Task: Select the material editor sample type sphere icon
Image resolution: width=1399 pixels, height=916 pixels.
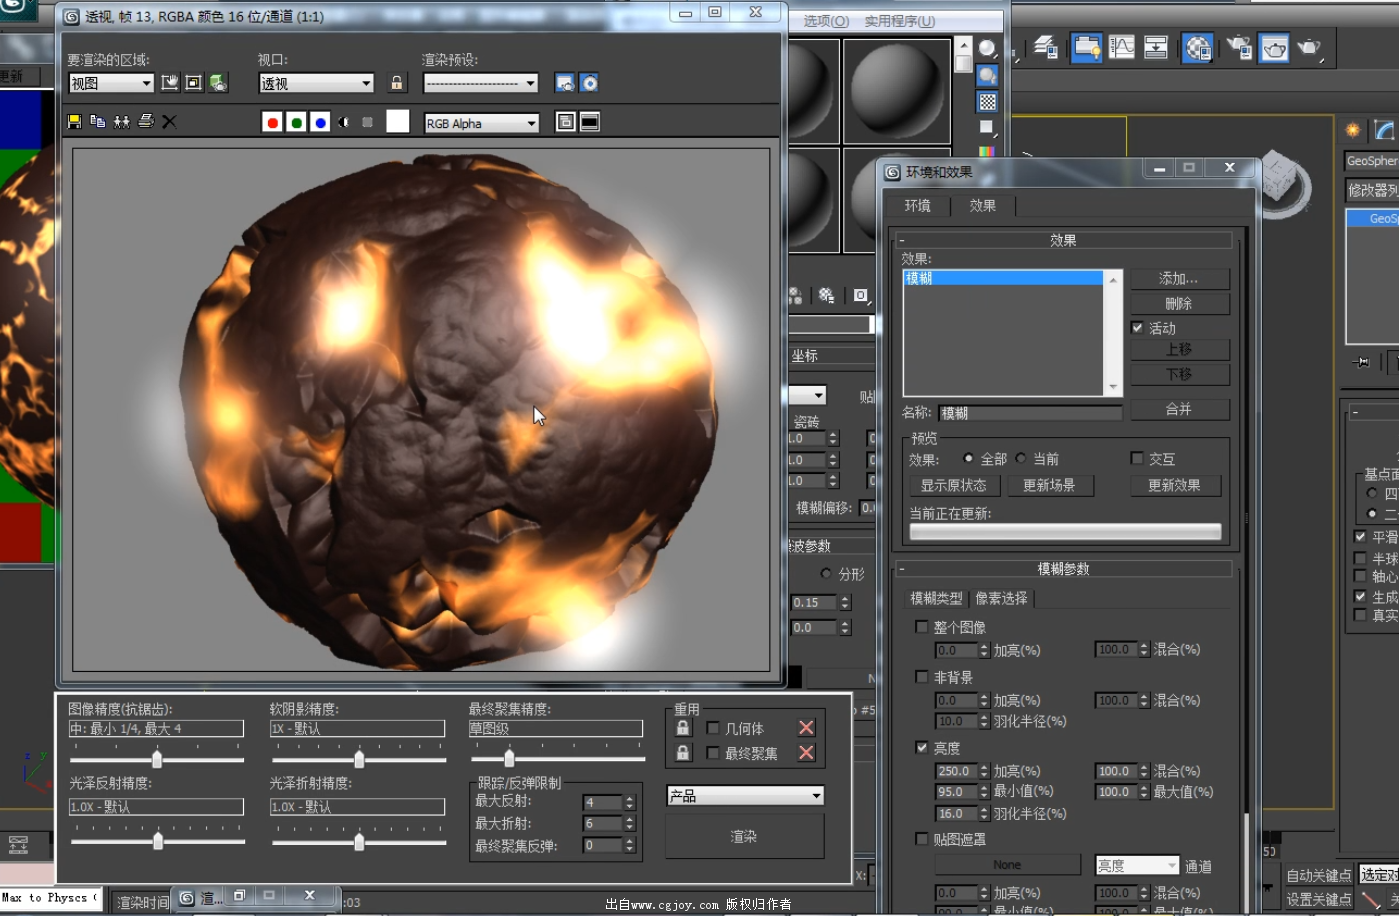Action: tap(987, 49)
